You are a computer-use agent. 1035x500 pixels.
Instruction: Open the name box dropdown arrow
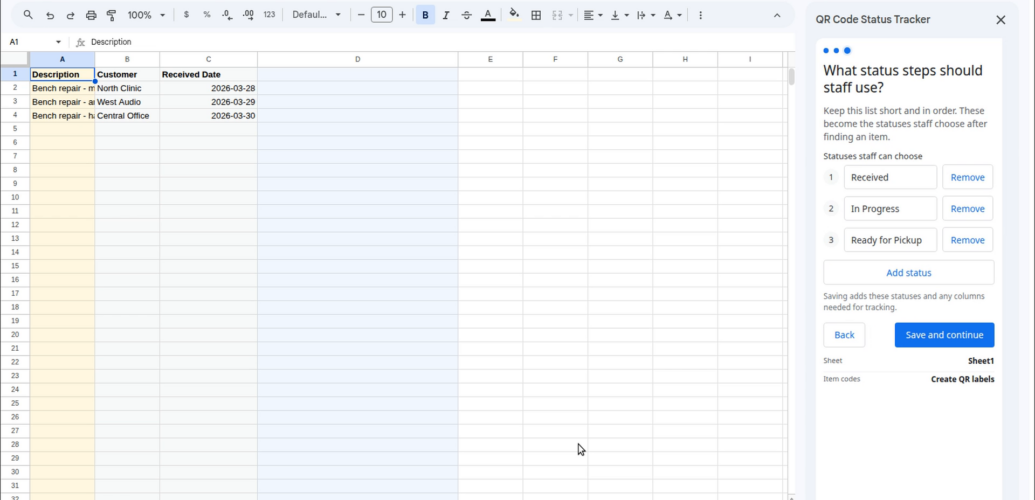coord(58,42)
